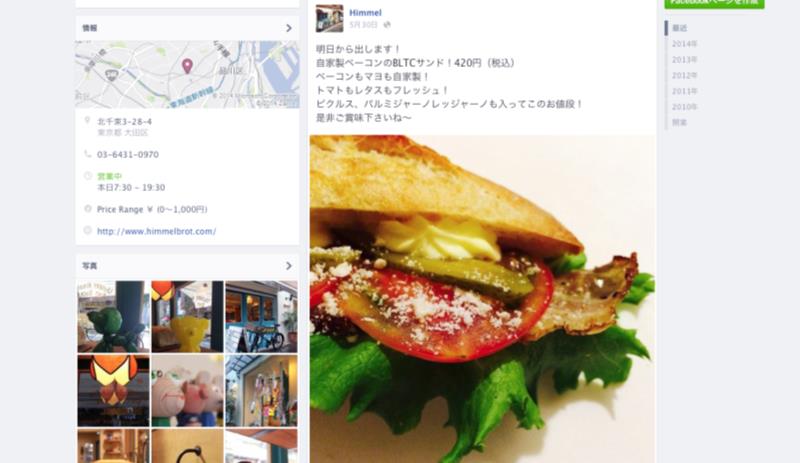The width and height of the screenshot is (800, 463).
Task: Open the Himmel page name link
Action: [x=365, y=13]
